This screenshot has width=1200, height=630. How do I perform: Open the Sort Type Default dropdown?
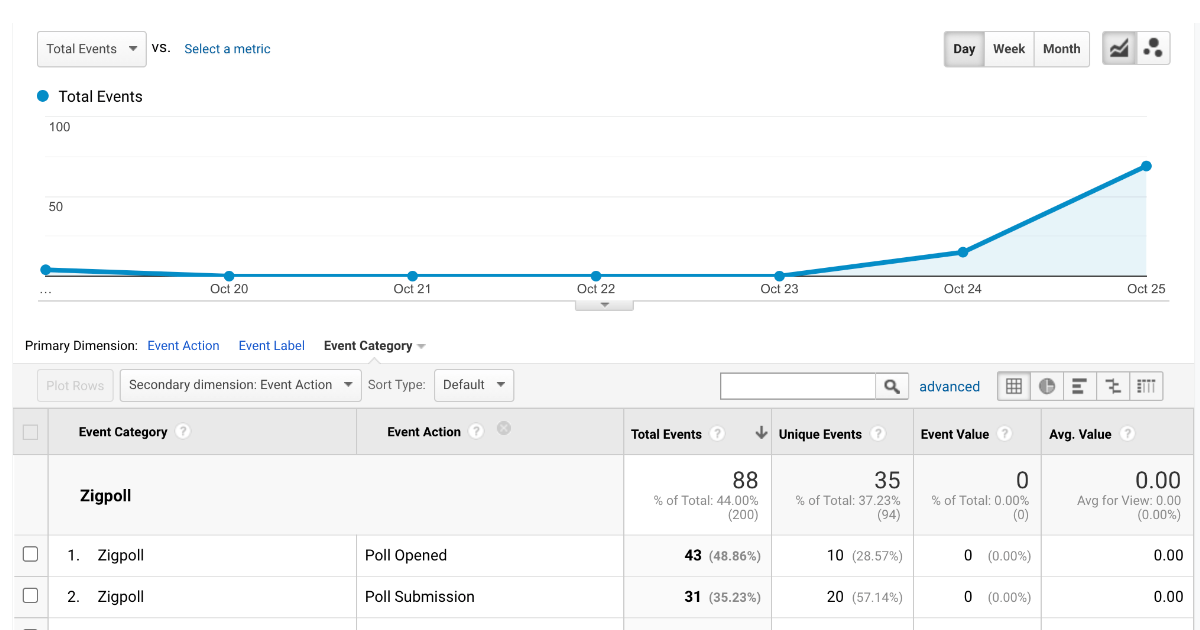(x=474, y=385)
